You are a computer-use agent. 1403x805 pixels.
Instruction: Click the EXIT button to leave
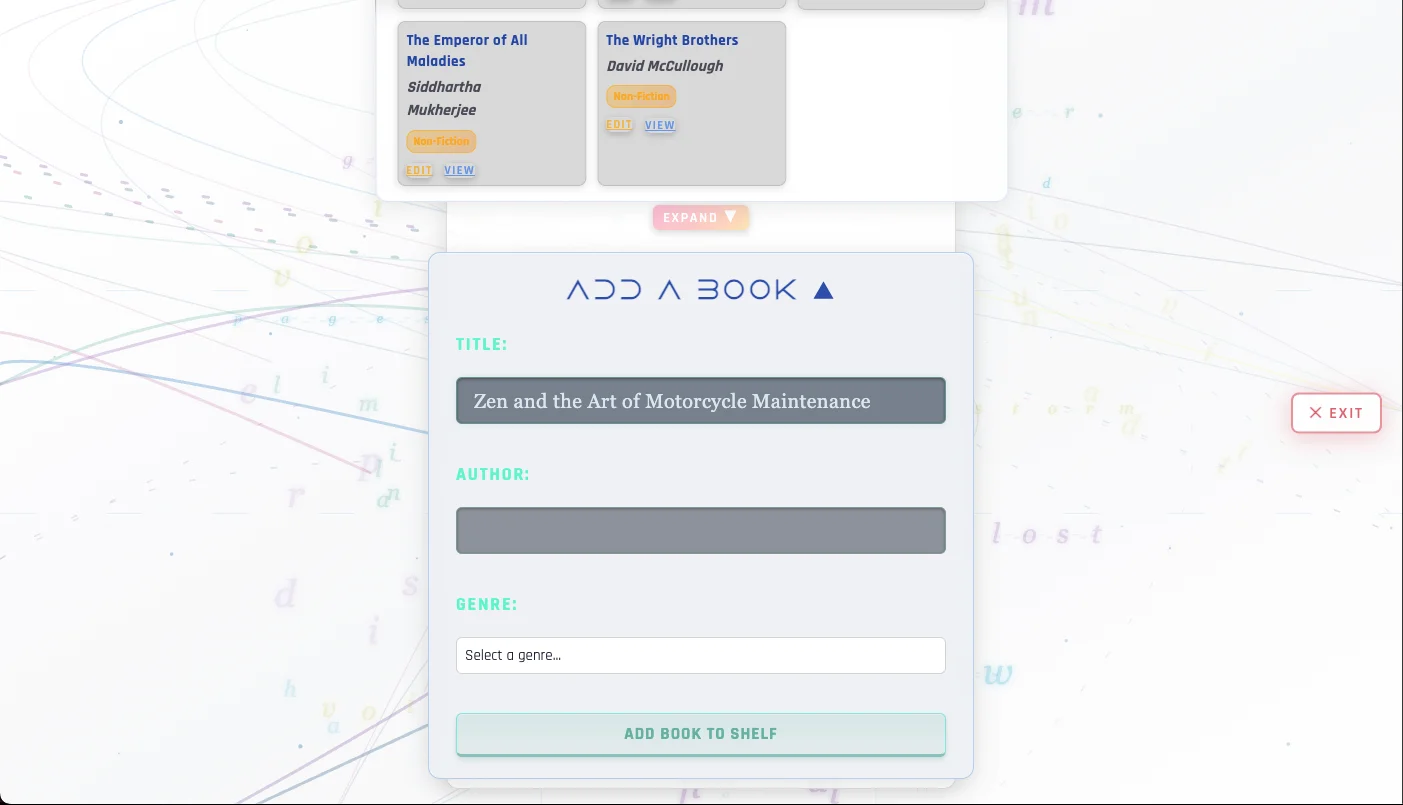[x=1336, y=412]
